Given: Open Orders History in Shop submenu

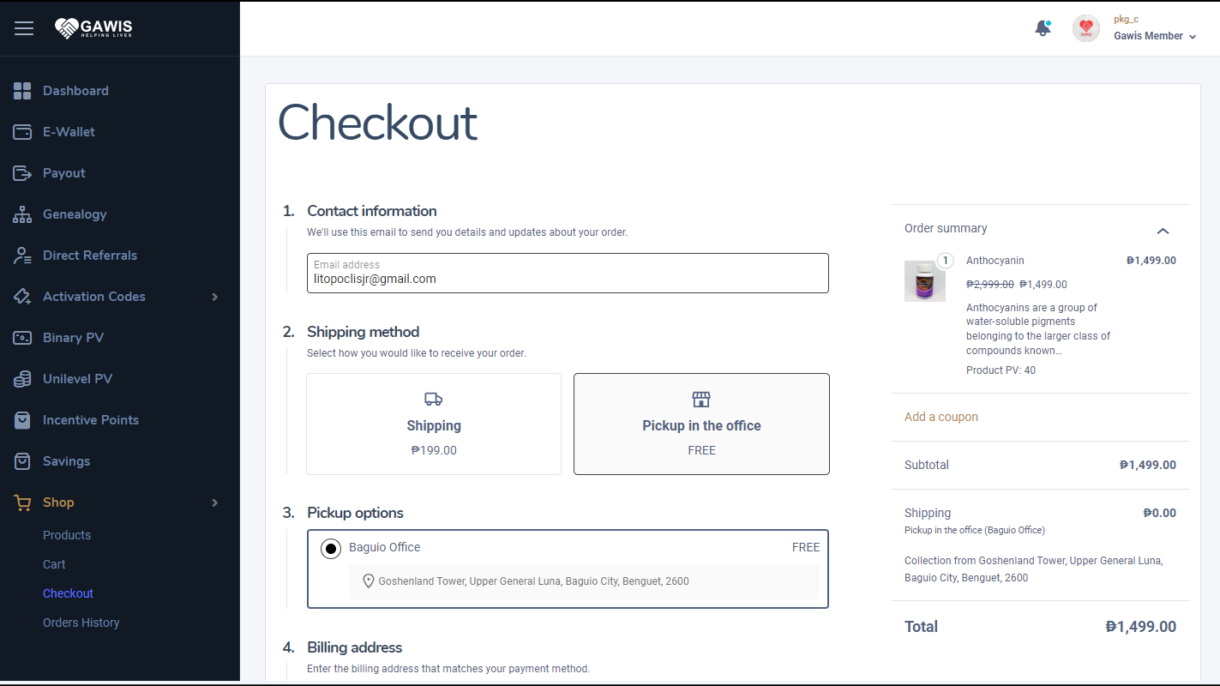Looking at the screenshot, I should click(81, 622).
